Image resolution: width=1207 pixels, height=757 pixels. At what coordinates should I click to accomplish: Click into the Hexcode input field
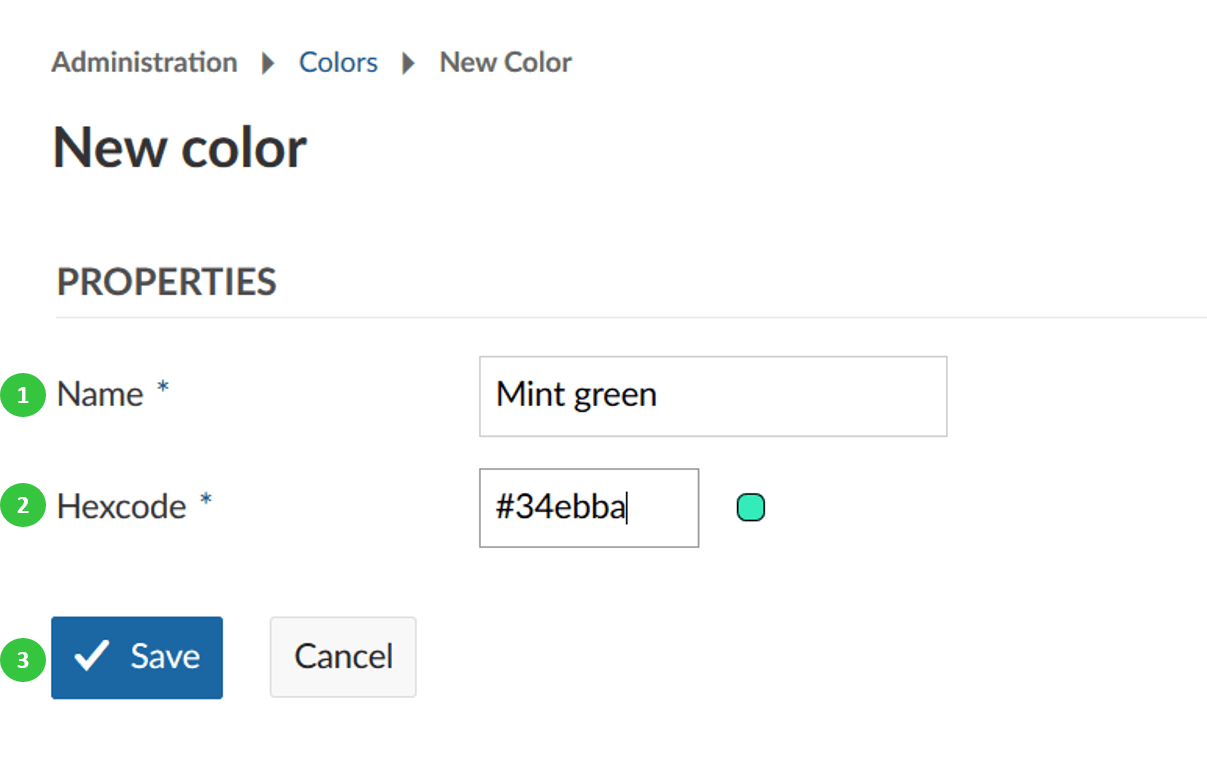coord(588,508)
